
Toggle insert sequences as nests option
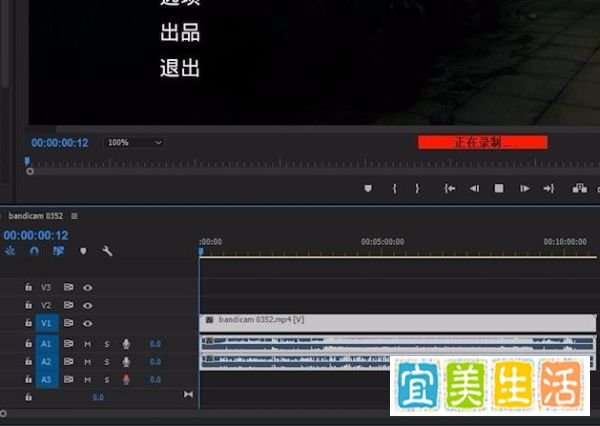10,251
